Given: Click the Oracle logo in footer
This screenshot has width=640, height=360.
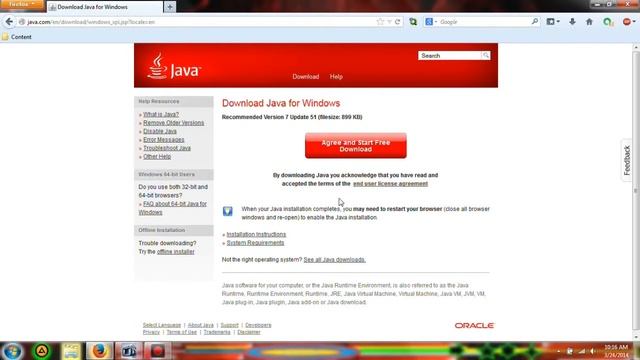Looking at the screenshot, I should [474, 325].
